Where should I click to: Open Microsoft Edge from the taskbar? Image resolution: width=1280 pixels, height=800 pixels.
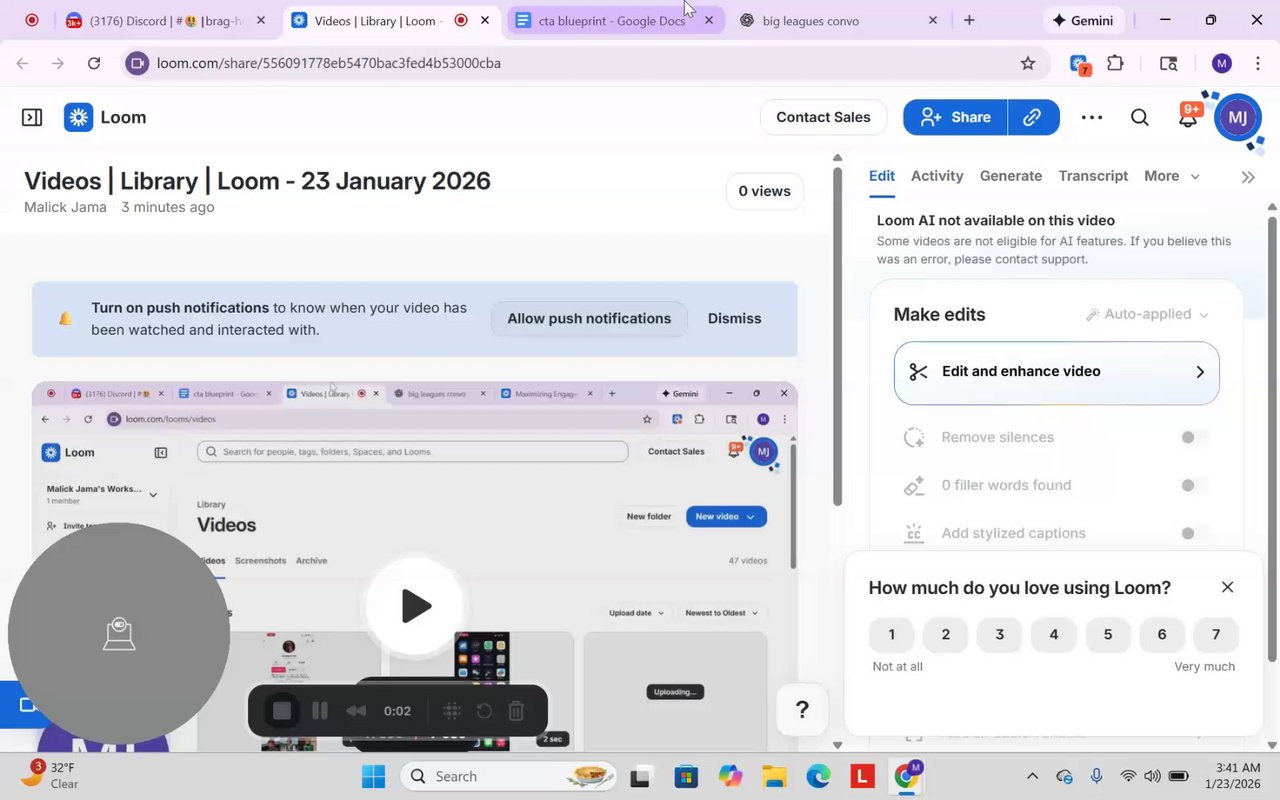pos(818,776)
